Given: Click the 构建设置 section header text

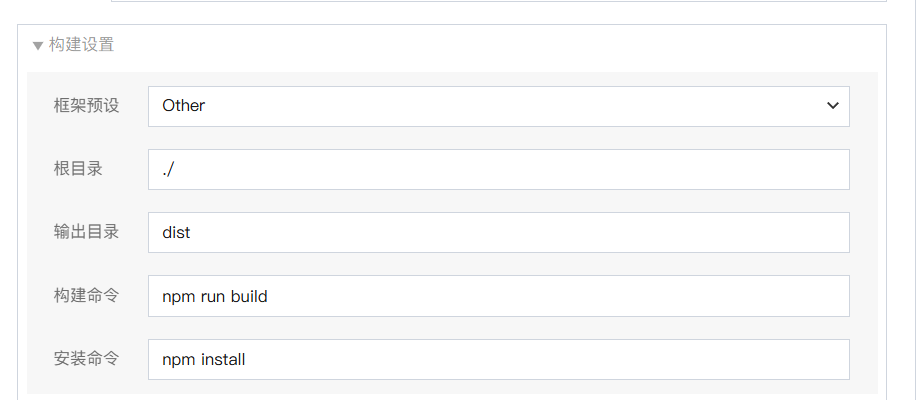Looking at the screenshot, I should (x=81, y=45).
